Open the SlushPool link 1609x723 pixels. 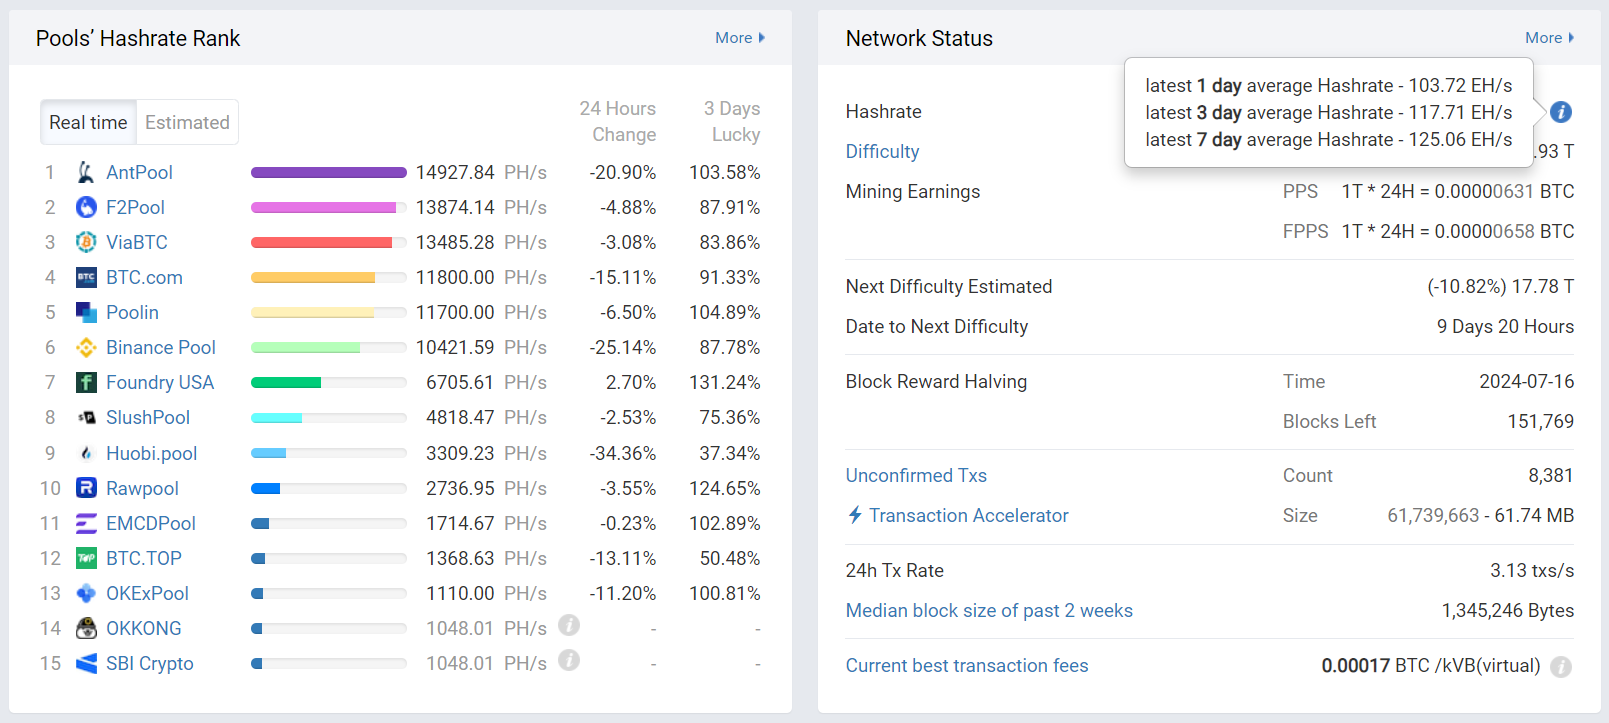click(148, 417)
